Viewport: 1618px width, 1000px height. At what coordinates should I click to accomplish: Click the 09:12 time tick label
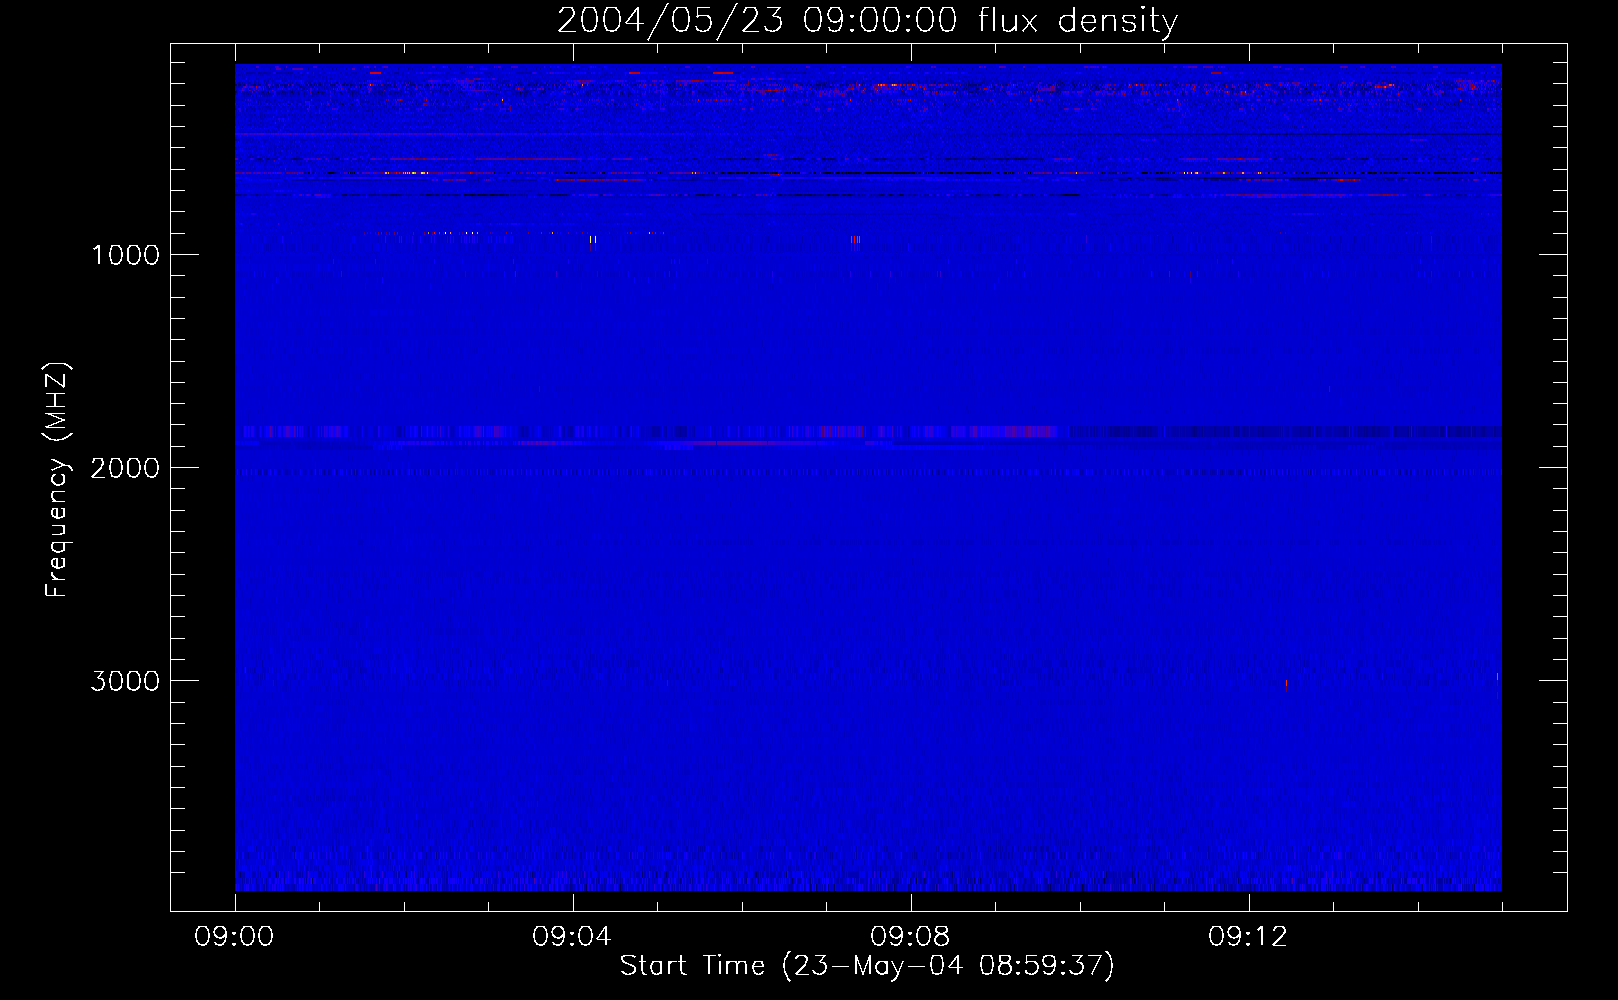tap(1248, 937)
